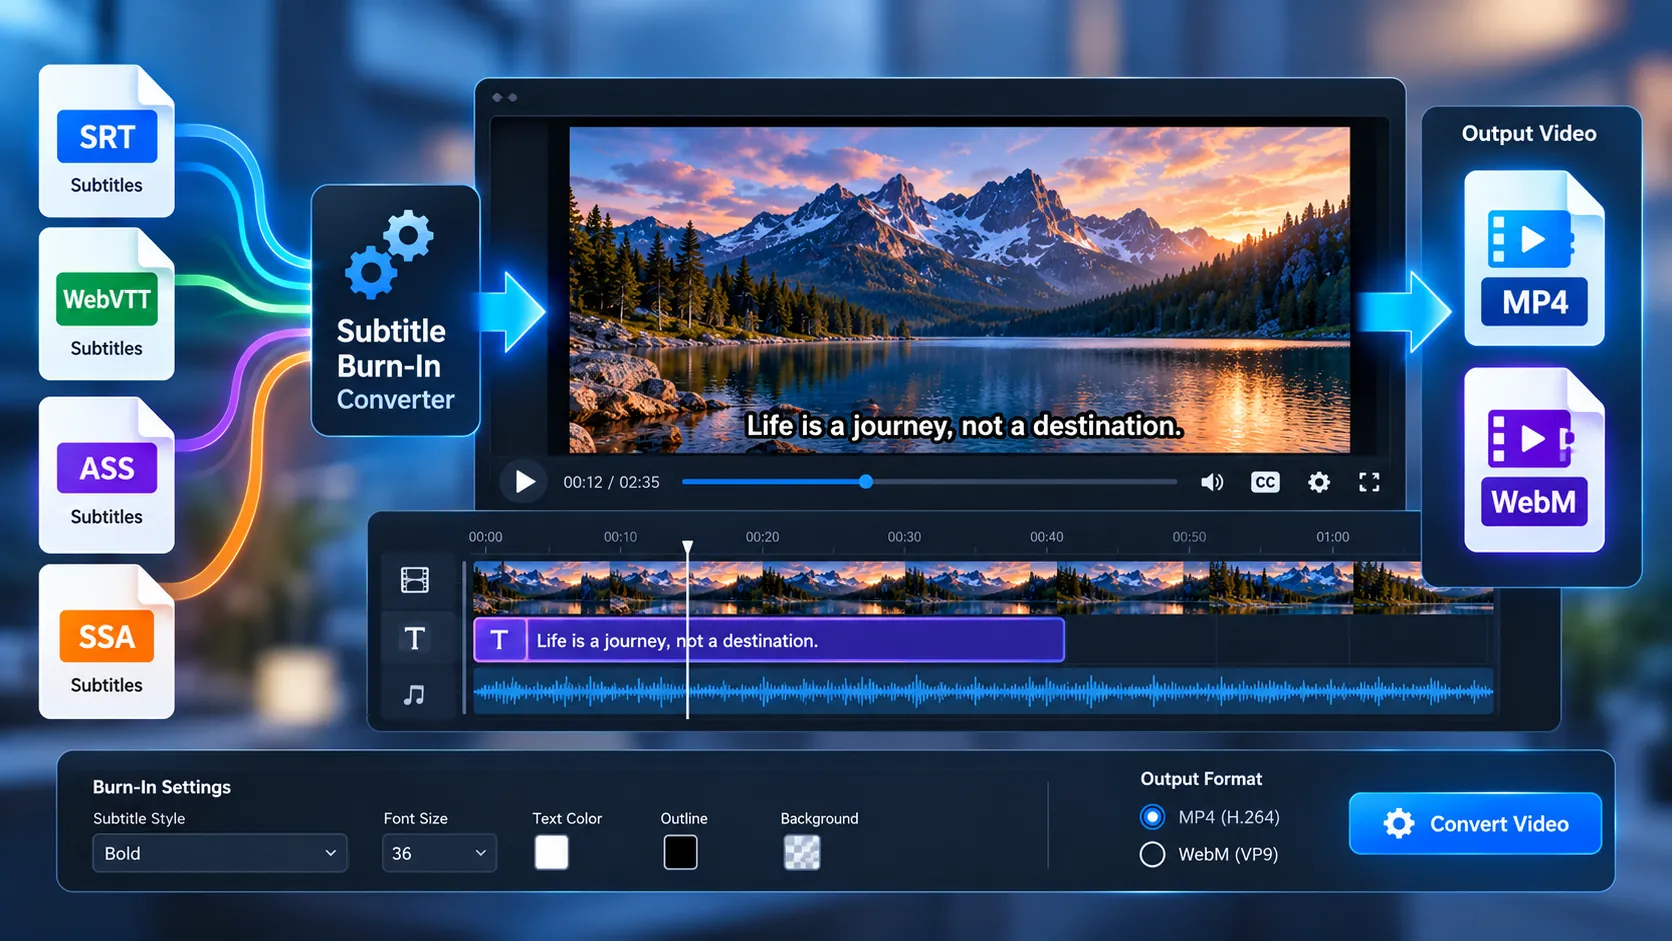
Task: Click the video thumbnail strip track
Action: tap(983, 587)
